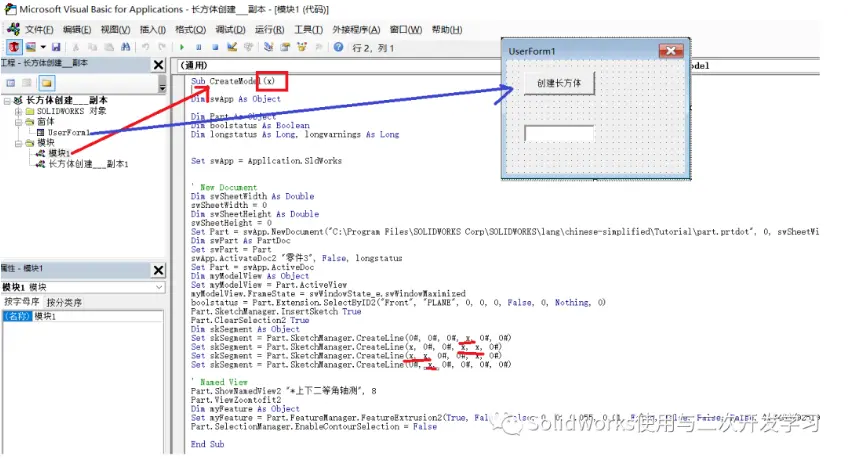Run the macro with the green play icon

coord(182,47)
